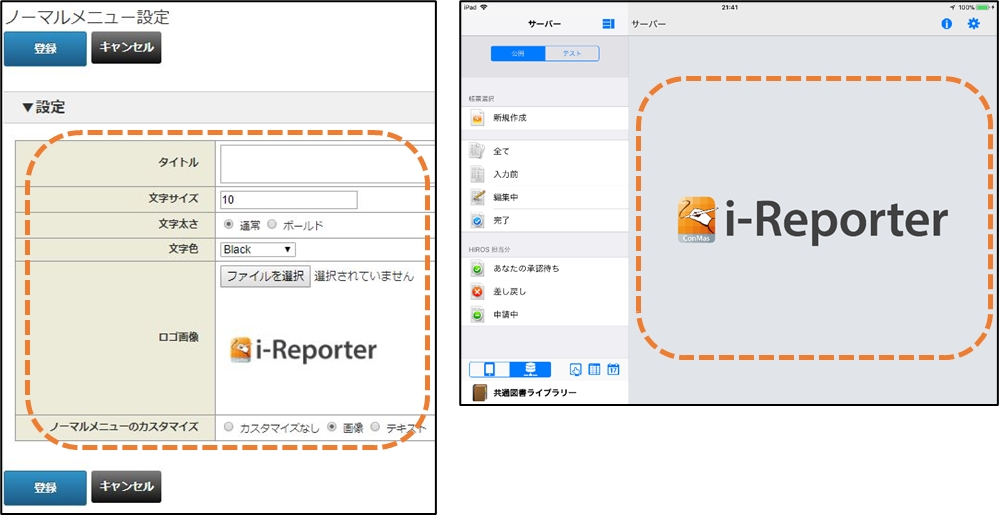
Task: Select 完了 list row text
Action: pos(501,221)
